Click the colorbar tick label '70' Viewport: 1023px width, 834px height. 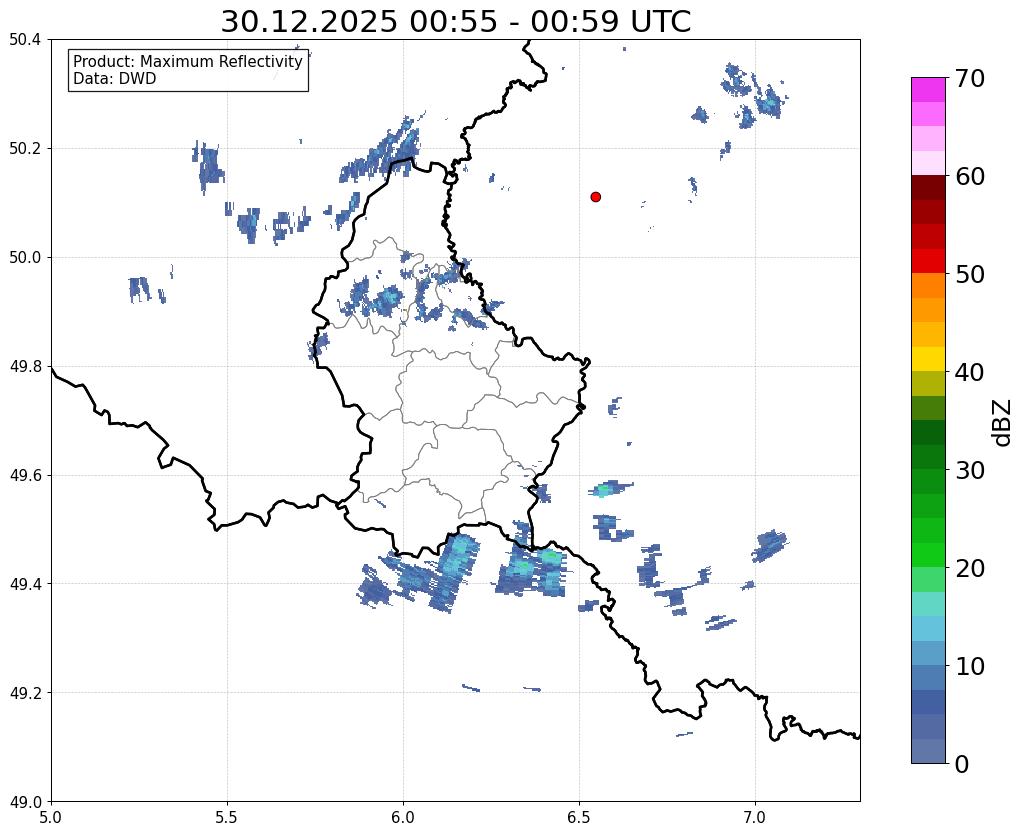click(970, 78)
